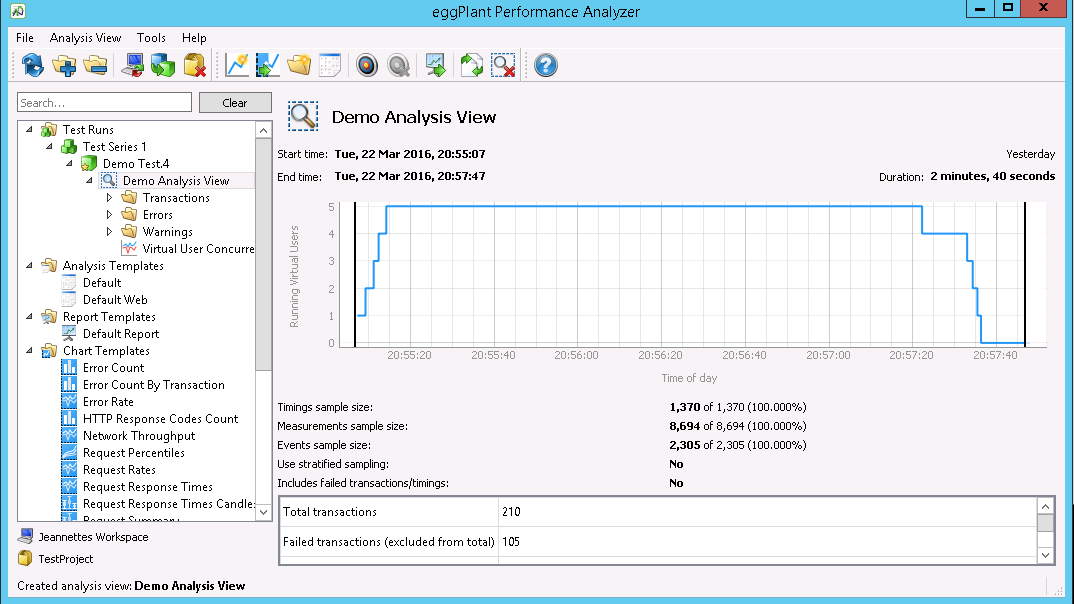The width and height of the screenshot is (1074, 604).
Task: Click the folder with plus sign icon
Action: coord(64,66)
